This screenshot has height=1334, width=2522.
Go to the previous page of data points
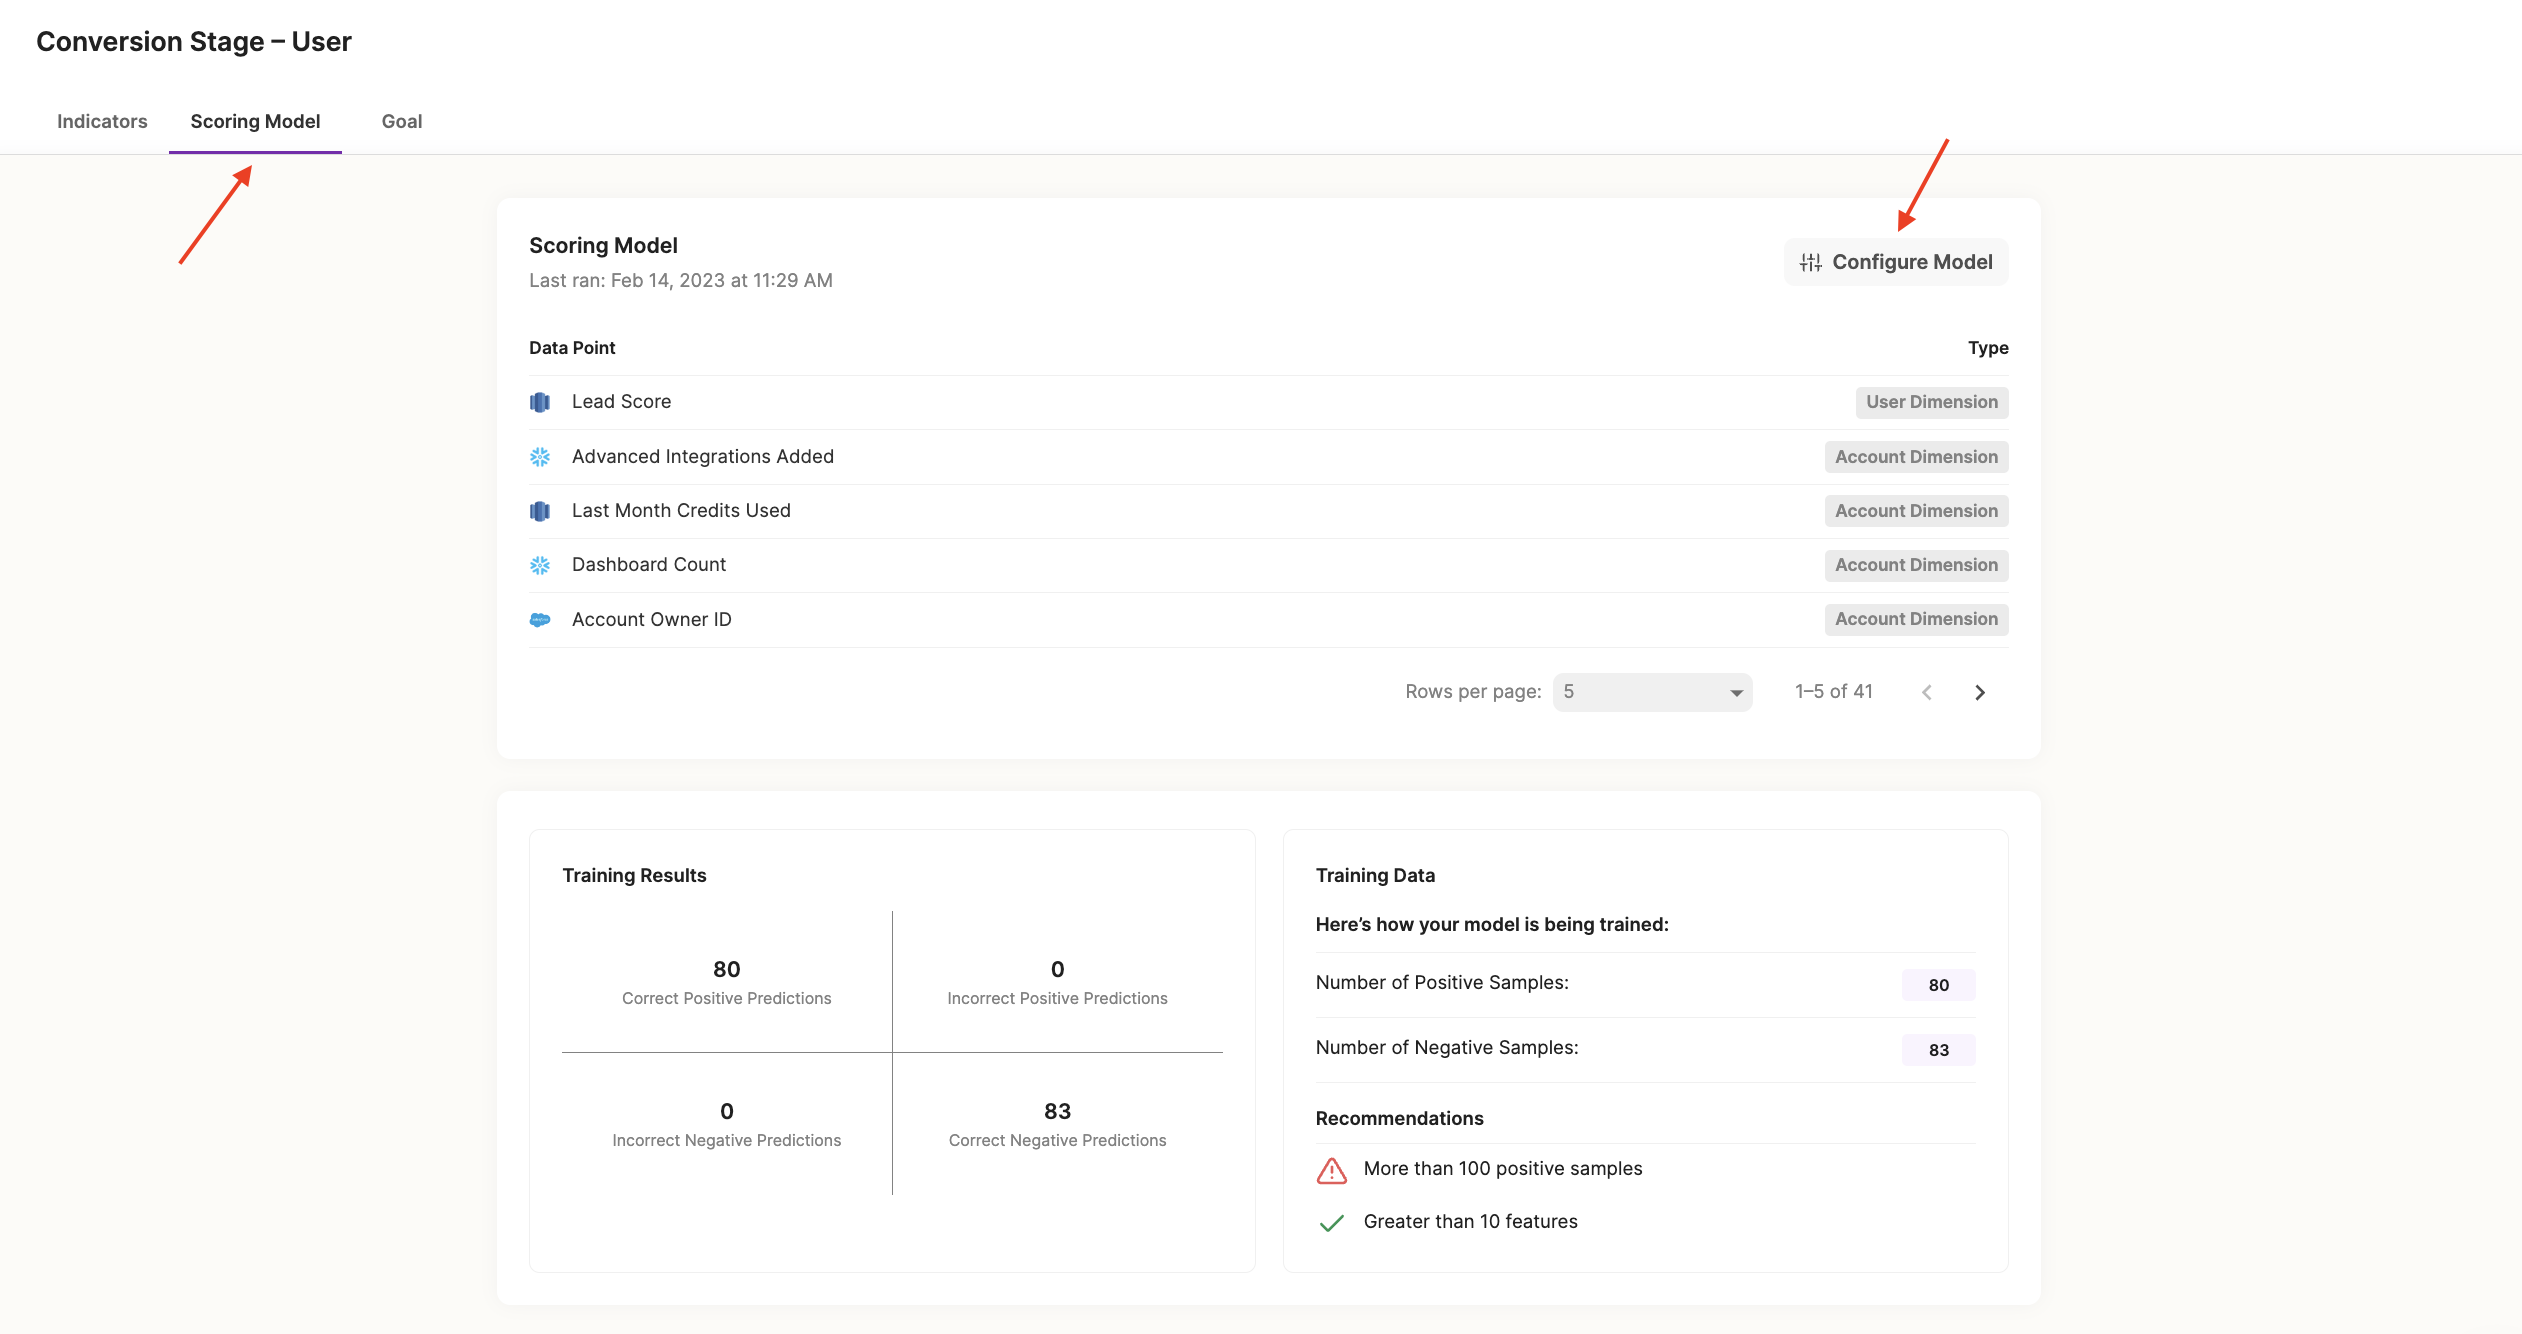[1926, 692]
